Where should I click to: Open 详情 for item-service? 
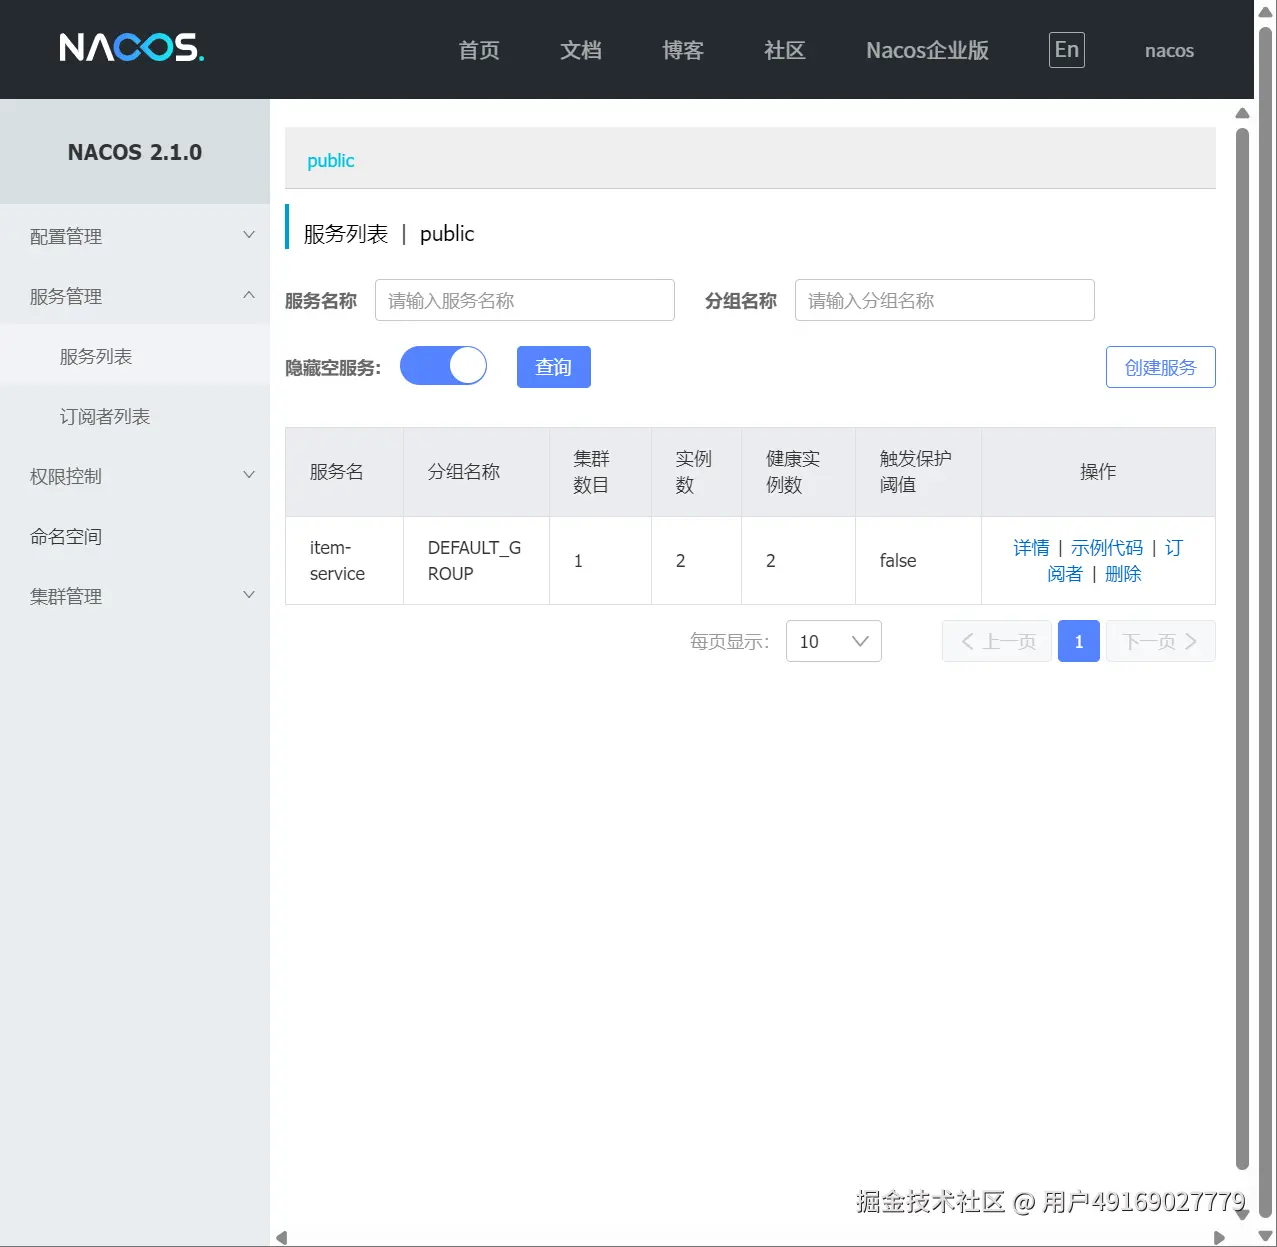[x=1031, y=547]
